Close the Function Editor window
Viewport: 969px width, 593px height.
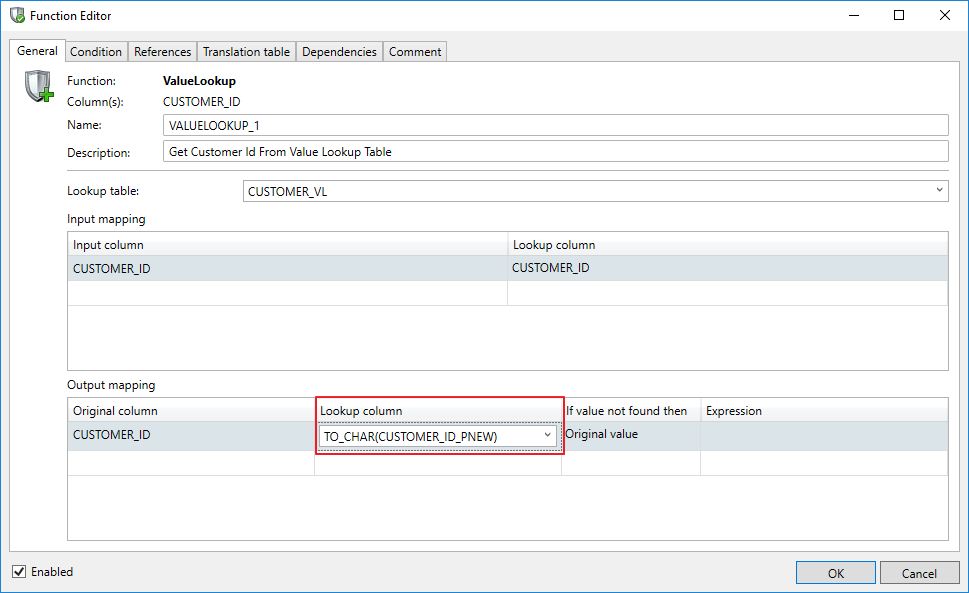click(x=944, y=15)
